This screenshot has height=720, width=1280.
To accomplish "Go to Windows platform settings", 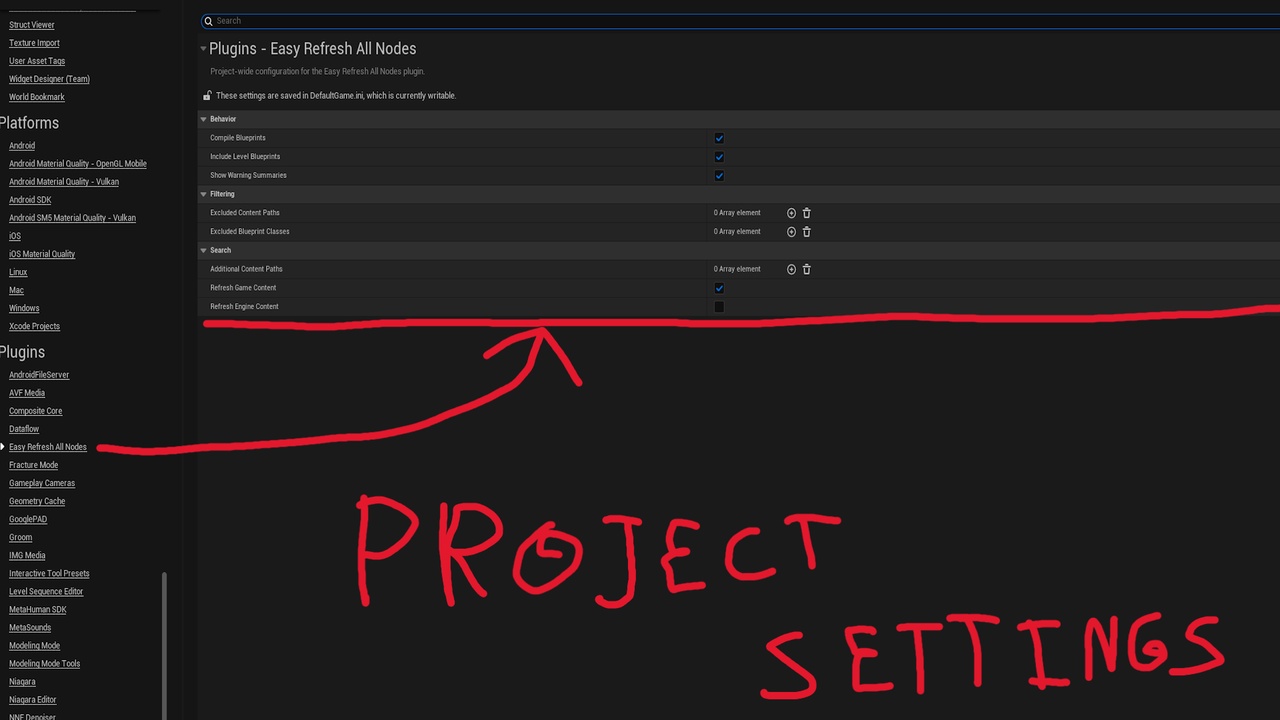I will tap(24, 308).
